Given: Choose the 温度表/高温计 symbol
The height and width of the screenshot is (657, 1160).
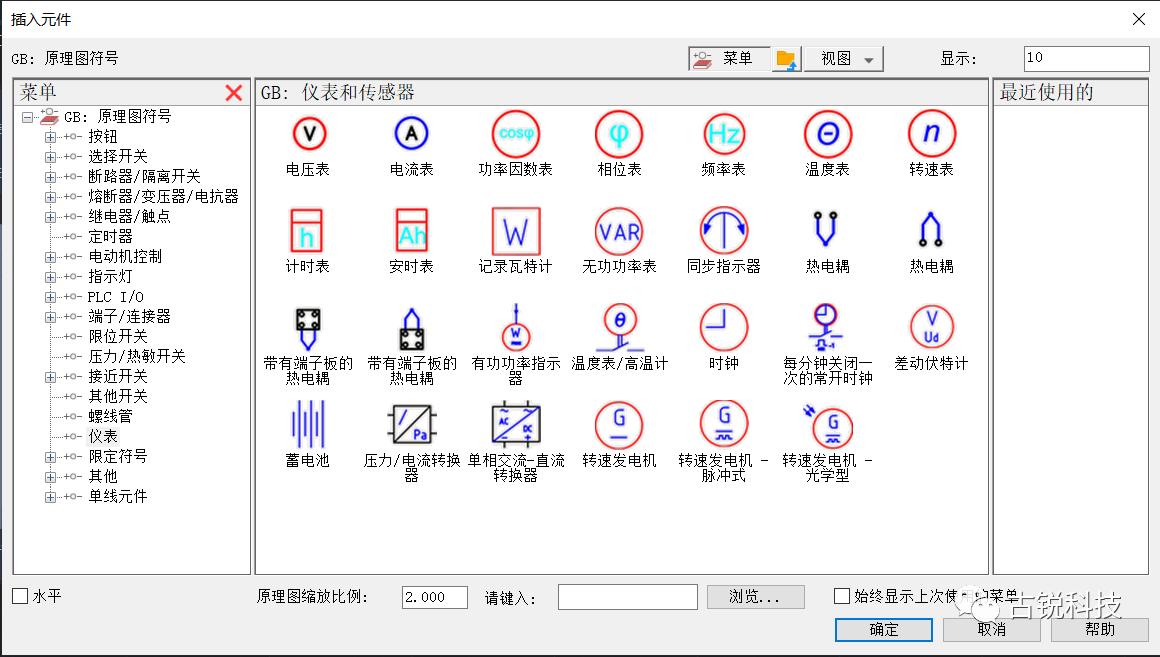Looking at the screenshot, I should click(620, 327).
